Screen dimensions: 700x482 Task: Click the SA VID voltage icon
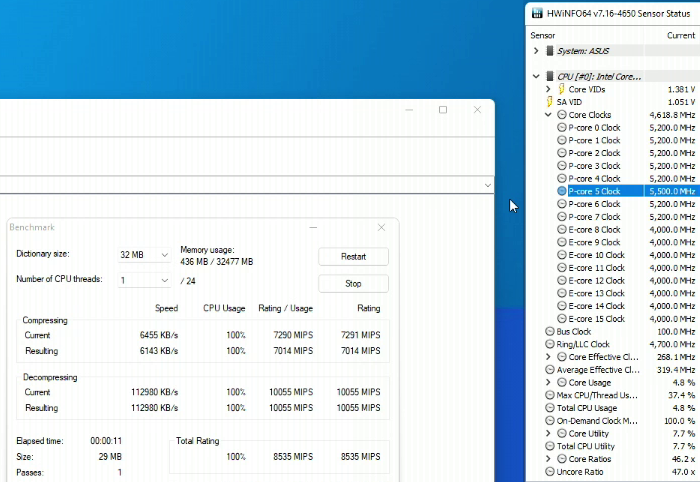(549, 102)
